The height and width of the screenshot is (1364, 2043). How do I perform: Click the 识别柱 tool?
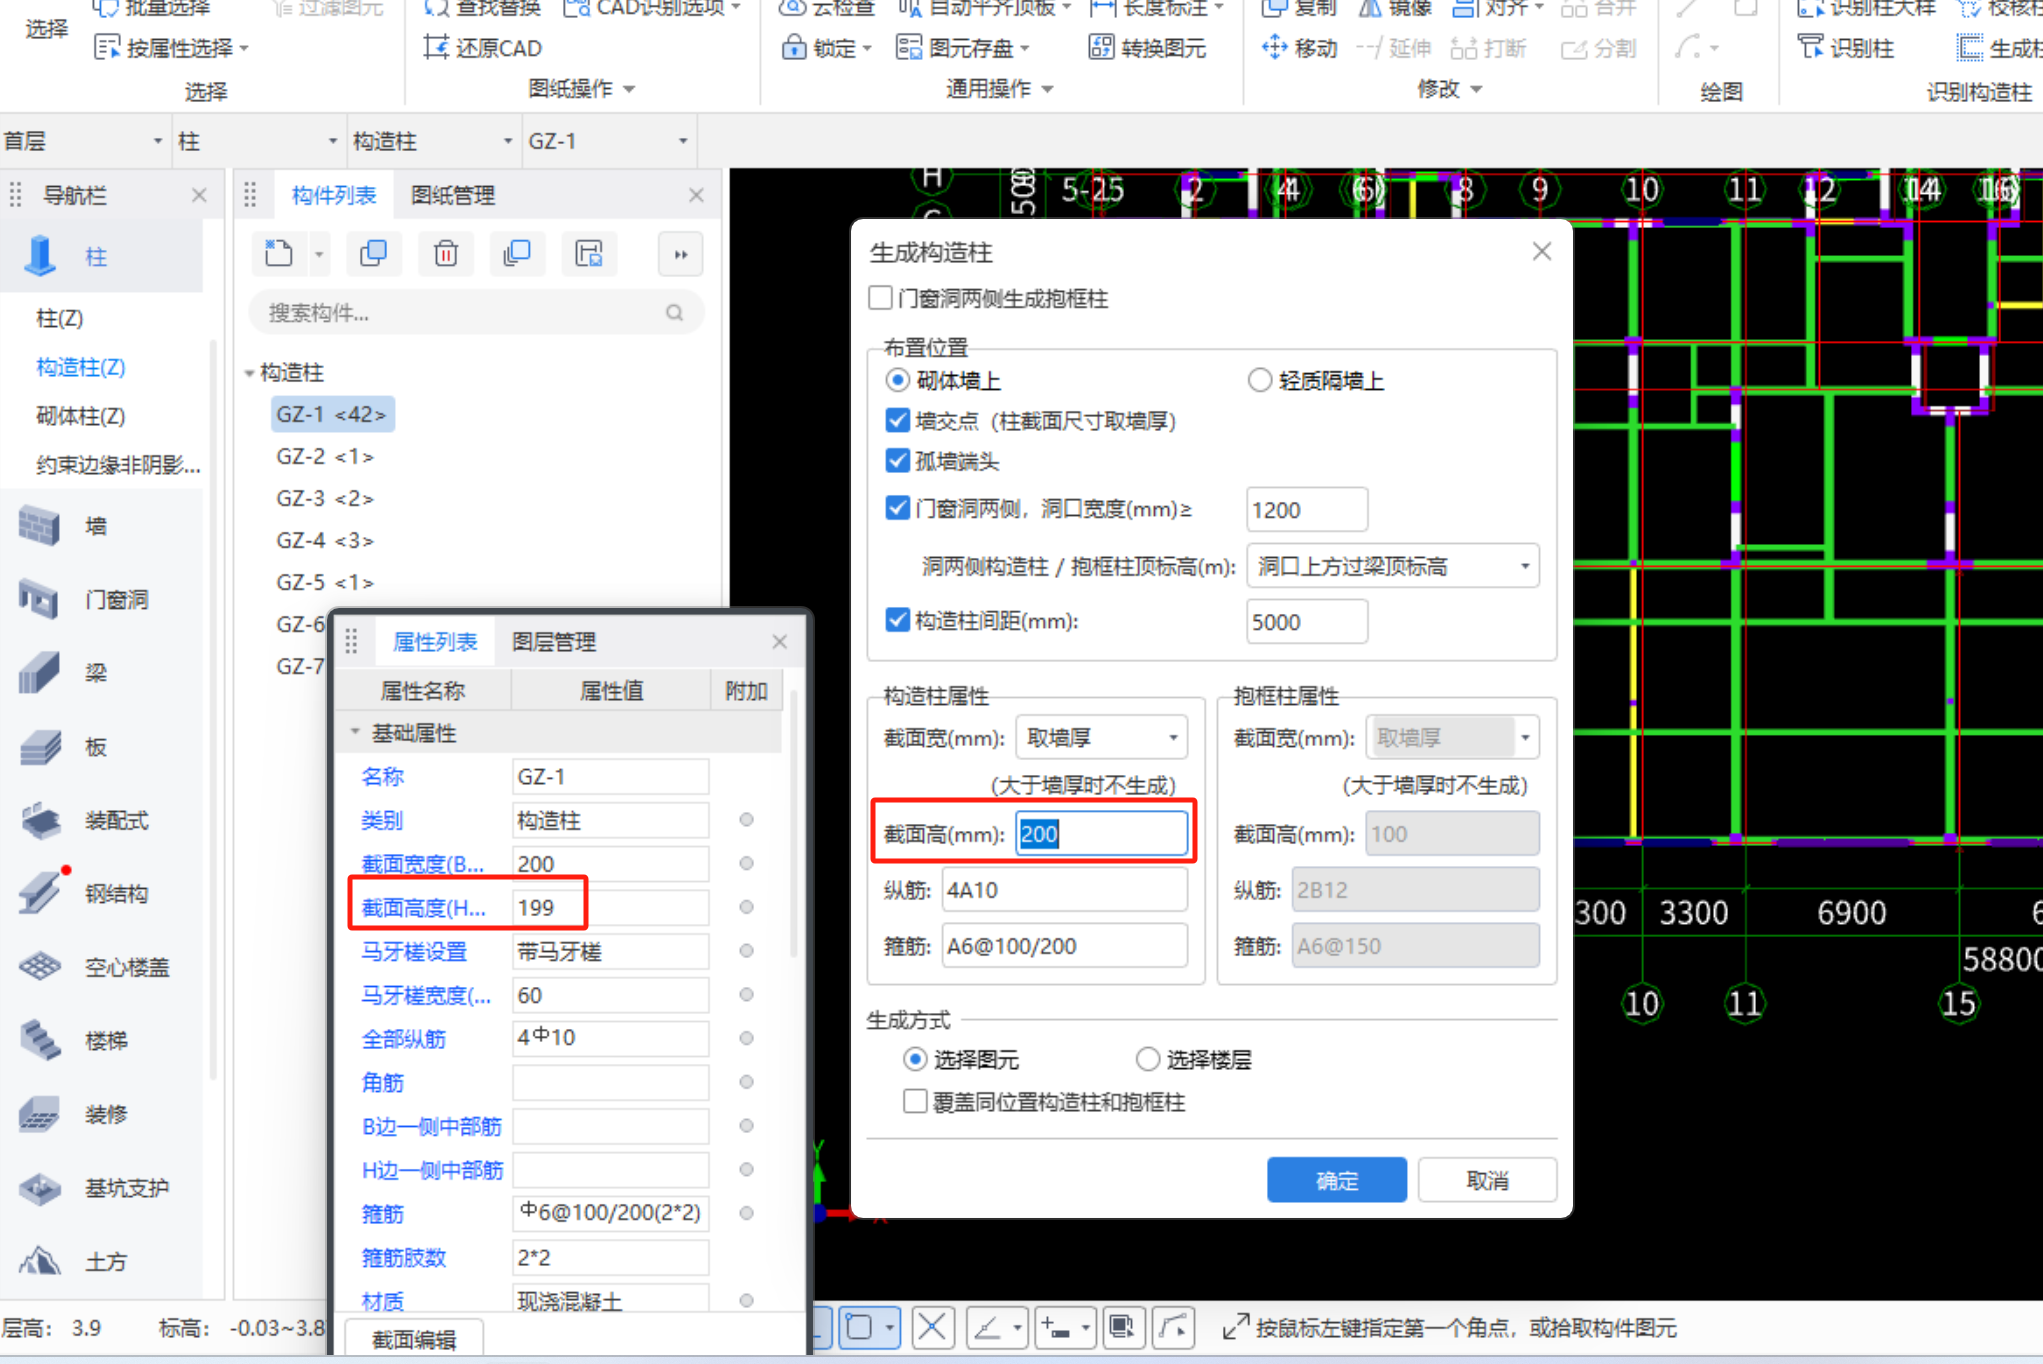(1845, 48)
